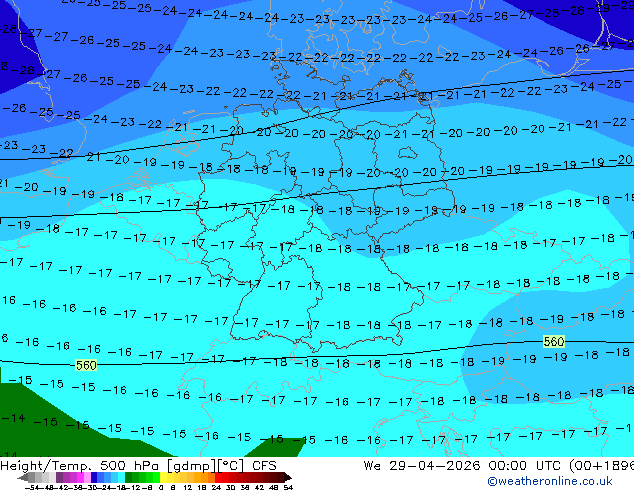Click the yellow segment of the temperature legend
Viewport: 634px width, 490px height.
coord(163,478)
